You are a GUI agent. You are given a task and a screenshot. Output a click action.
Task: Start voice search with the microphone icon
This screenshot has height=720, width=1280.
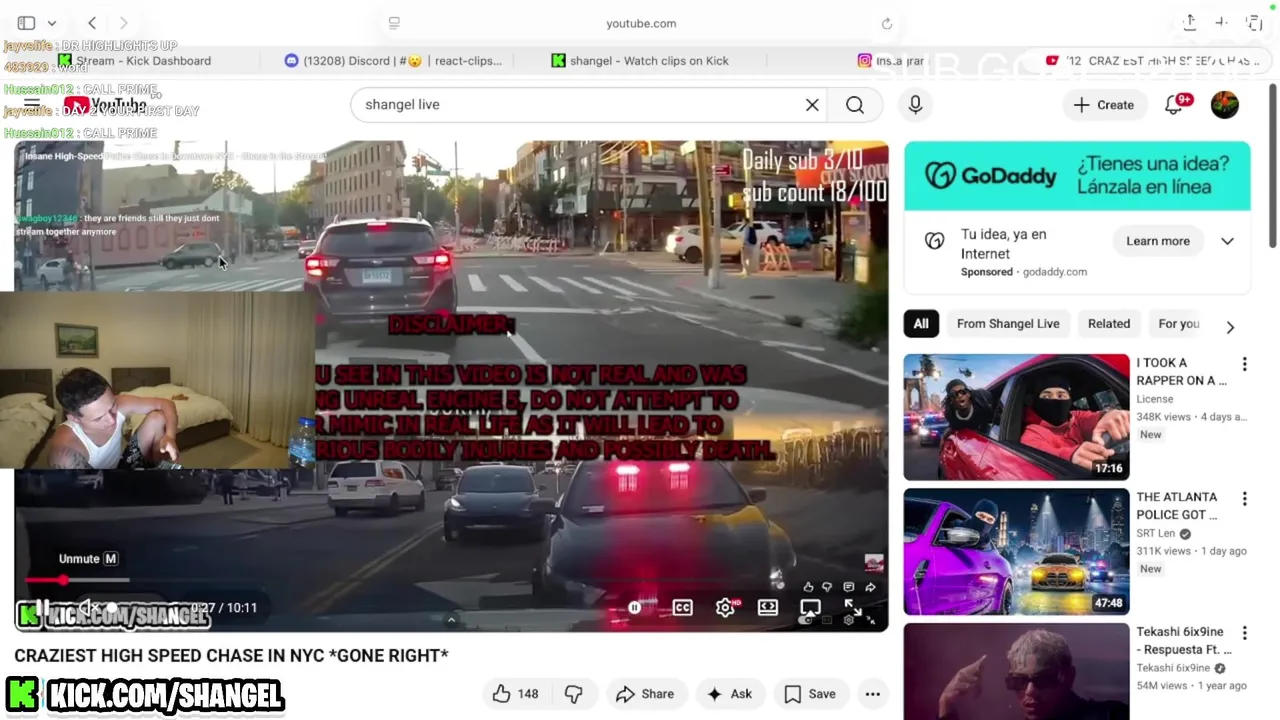[915, 104]
